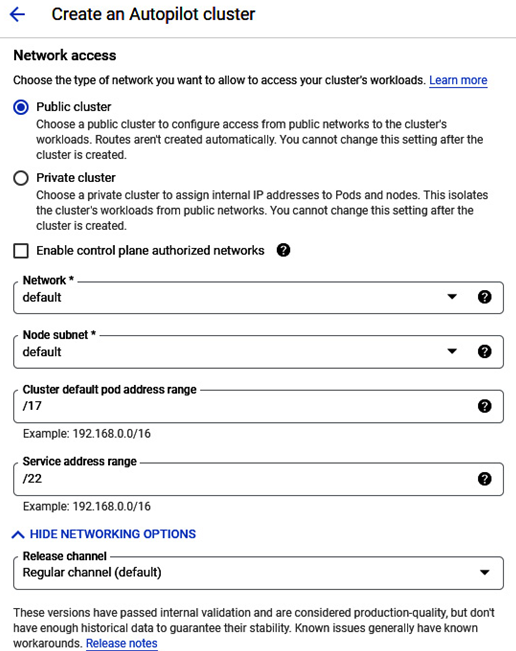
Task: Click the Cluster default pod address range field
Action: [x=259, y=406]
